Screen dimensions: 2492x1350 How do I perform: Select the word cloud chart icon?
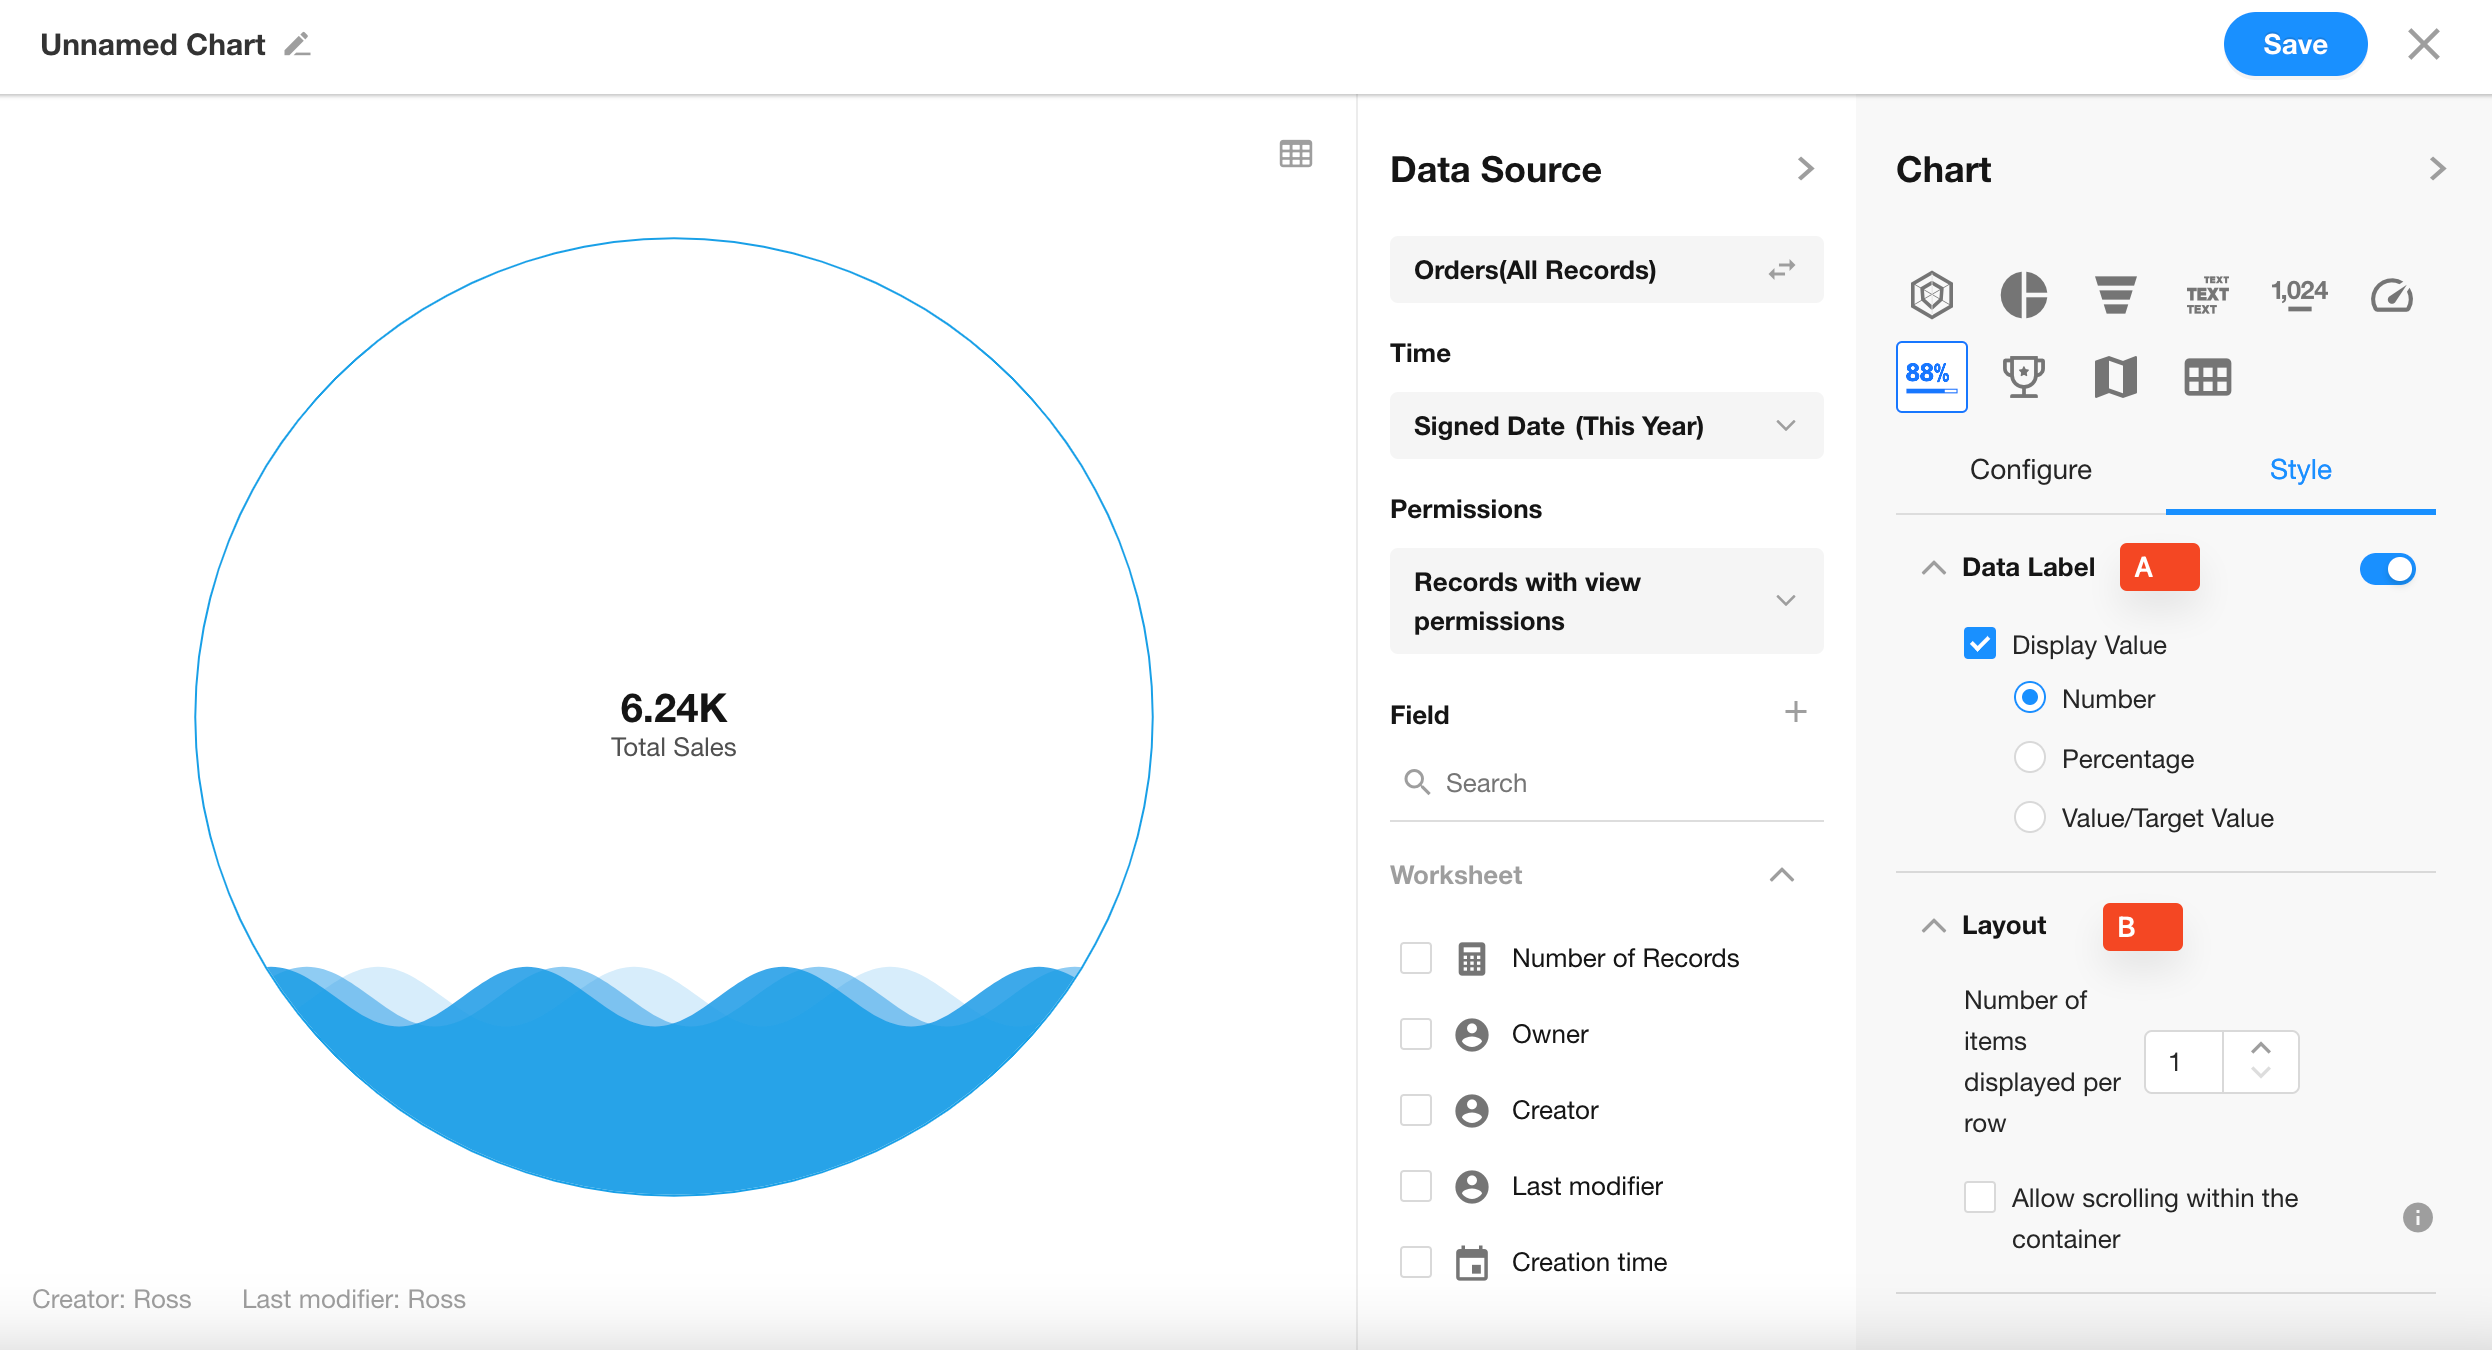(2207, 295)
